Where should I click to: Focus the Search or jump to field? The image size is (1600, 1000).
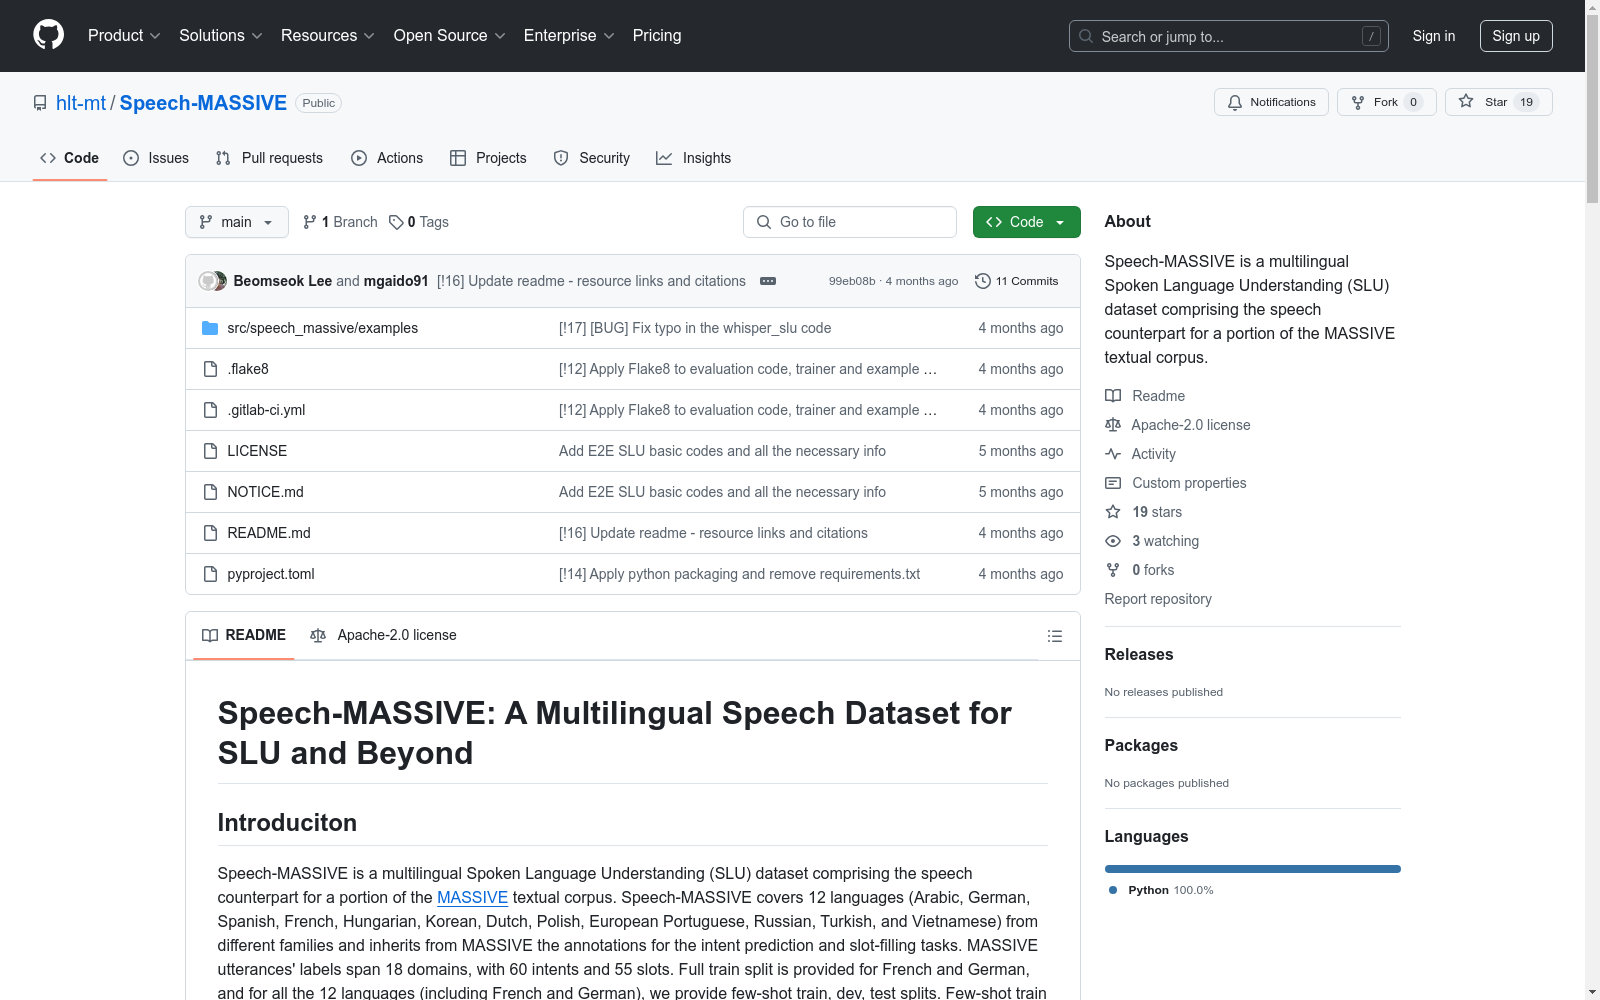(1229, 36)
